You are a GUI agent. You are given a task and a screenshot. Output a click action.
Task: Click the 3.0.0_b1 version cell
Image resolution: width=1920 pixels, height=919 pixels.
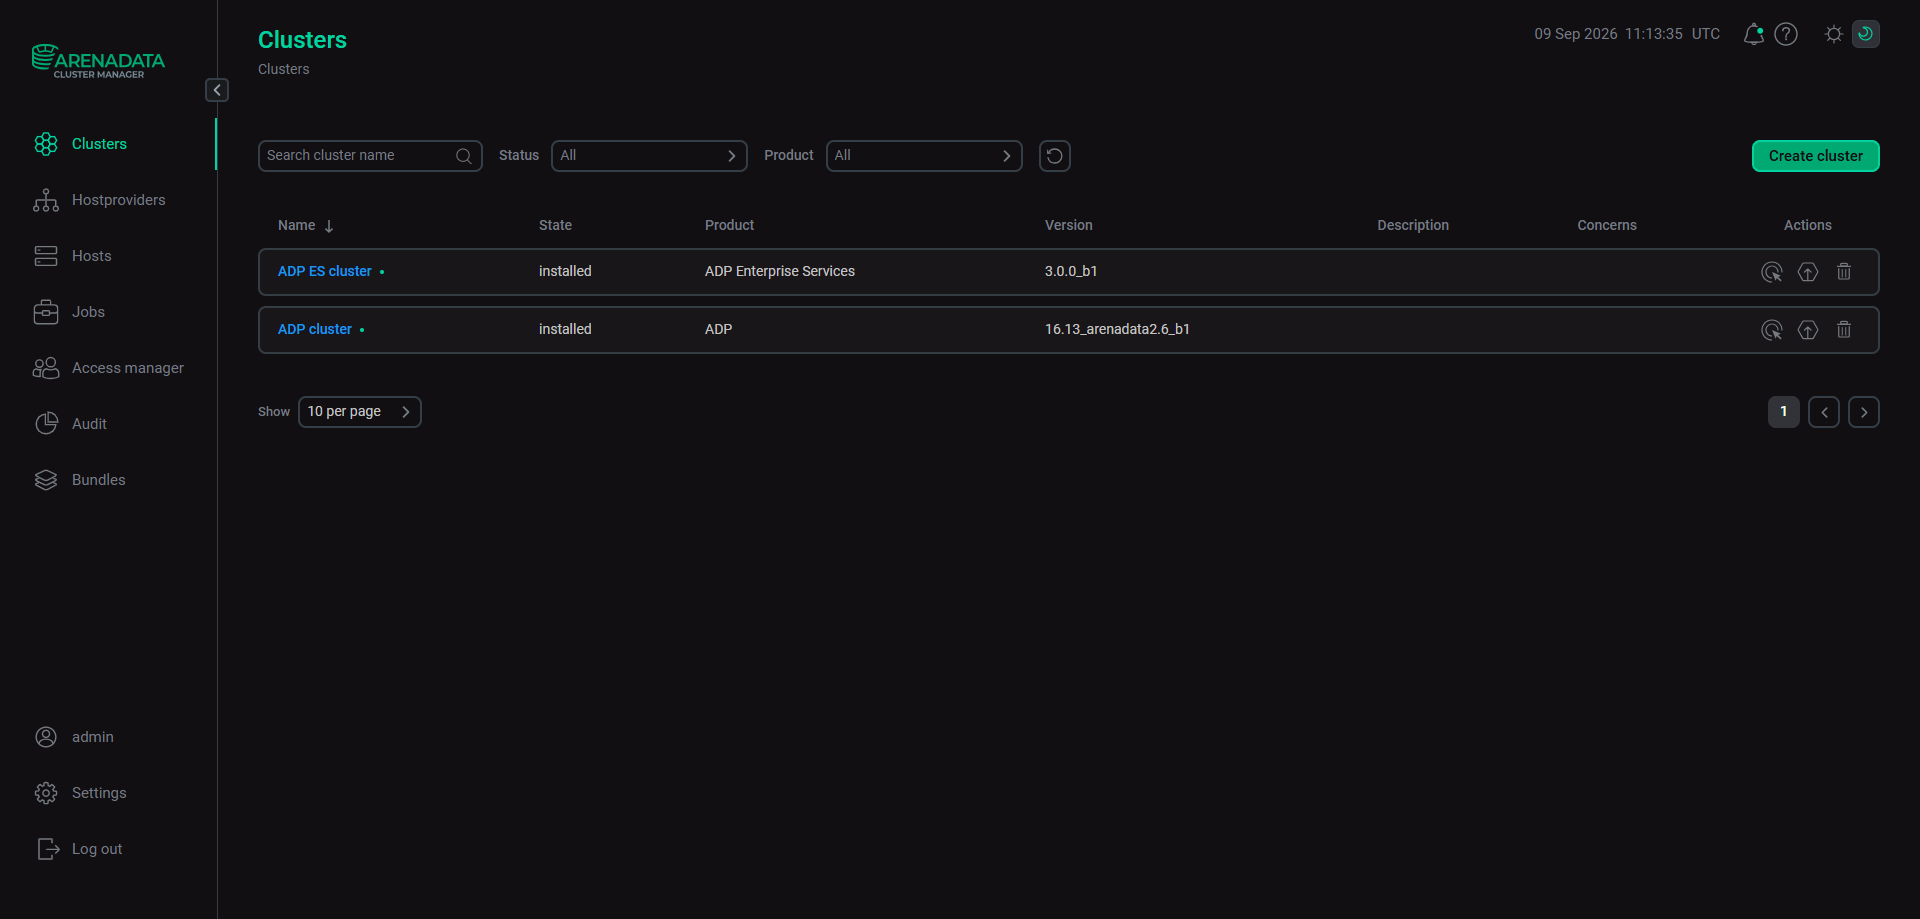1071,272
